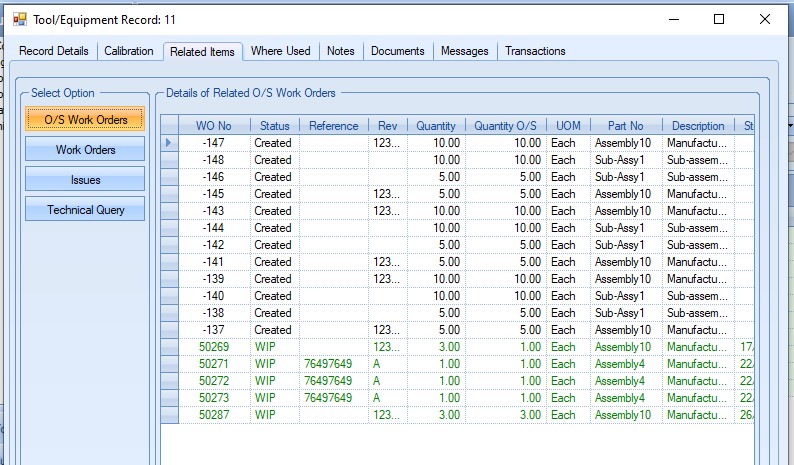Open the Documents tab
This screenshot has height=465, width=794.
pos(397,51)
